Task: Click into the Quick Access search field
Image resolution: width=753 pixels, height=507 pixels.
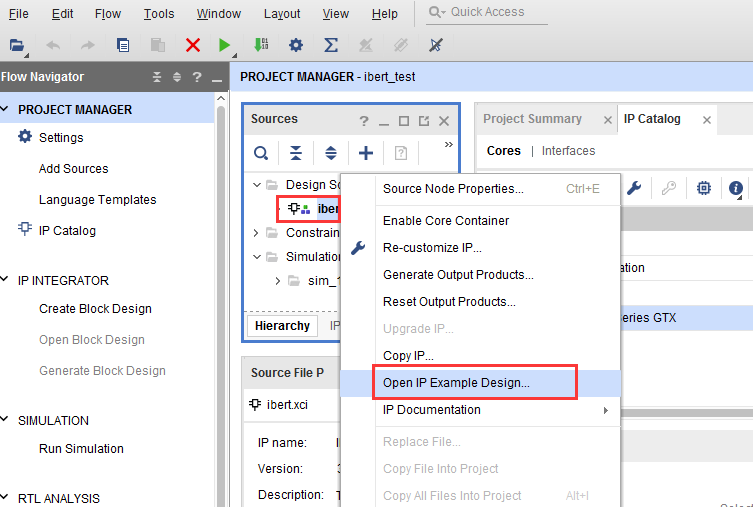Action: 487,12
